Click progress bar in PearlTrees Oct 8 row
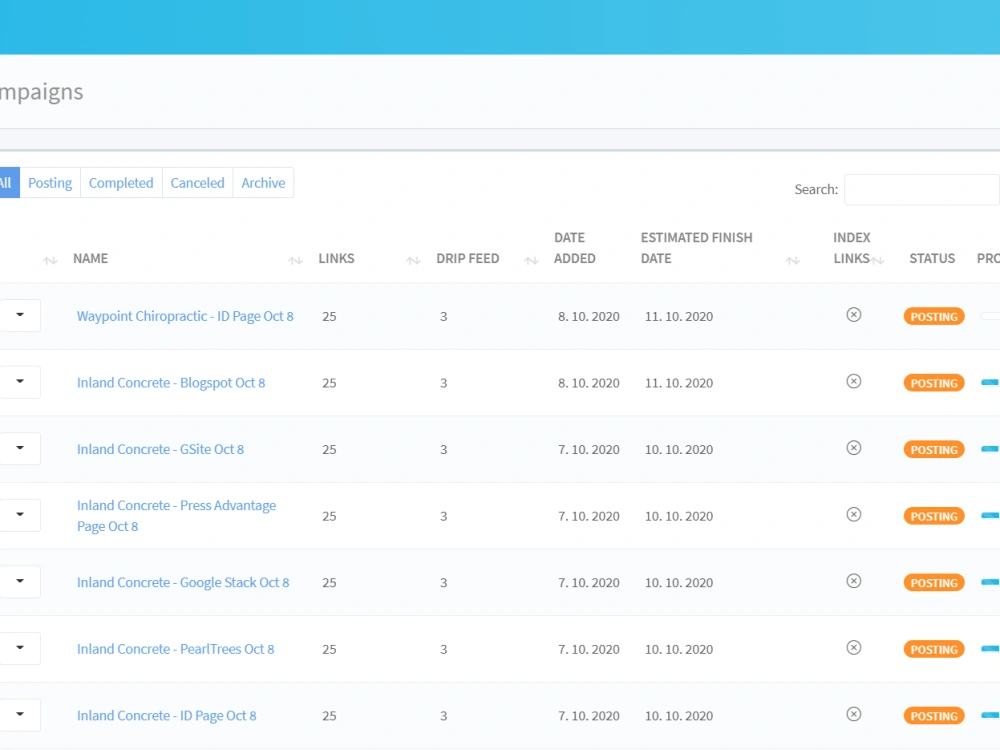1000x750 pixels. (990, 649)
